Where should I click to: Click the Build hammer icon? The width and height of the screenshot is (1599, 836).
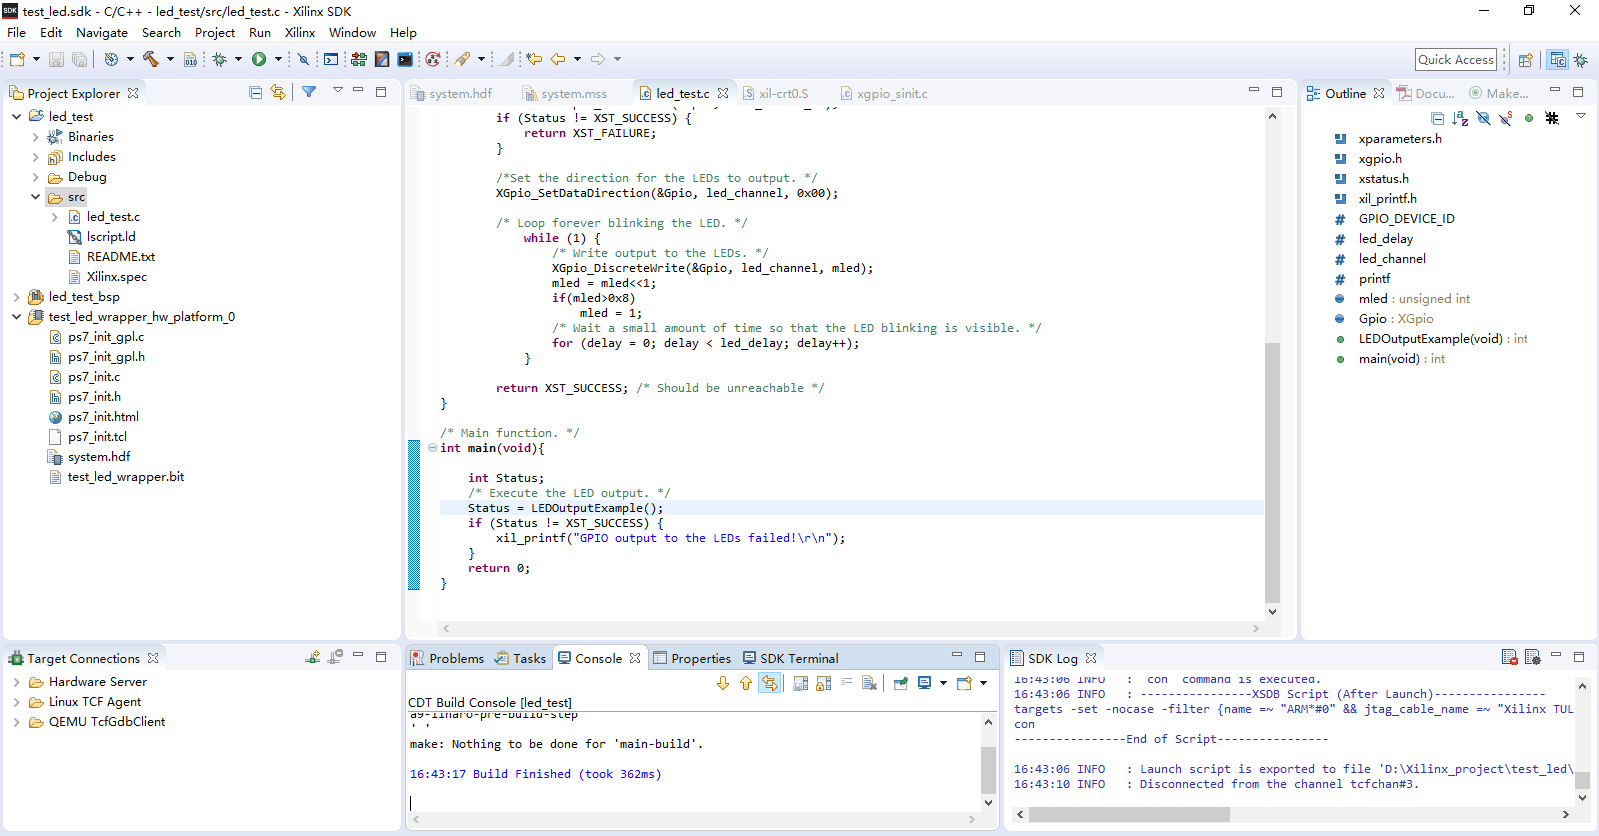(150, 59)
